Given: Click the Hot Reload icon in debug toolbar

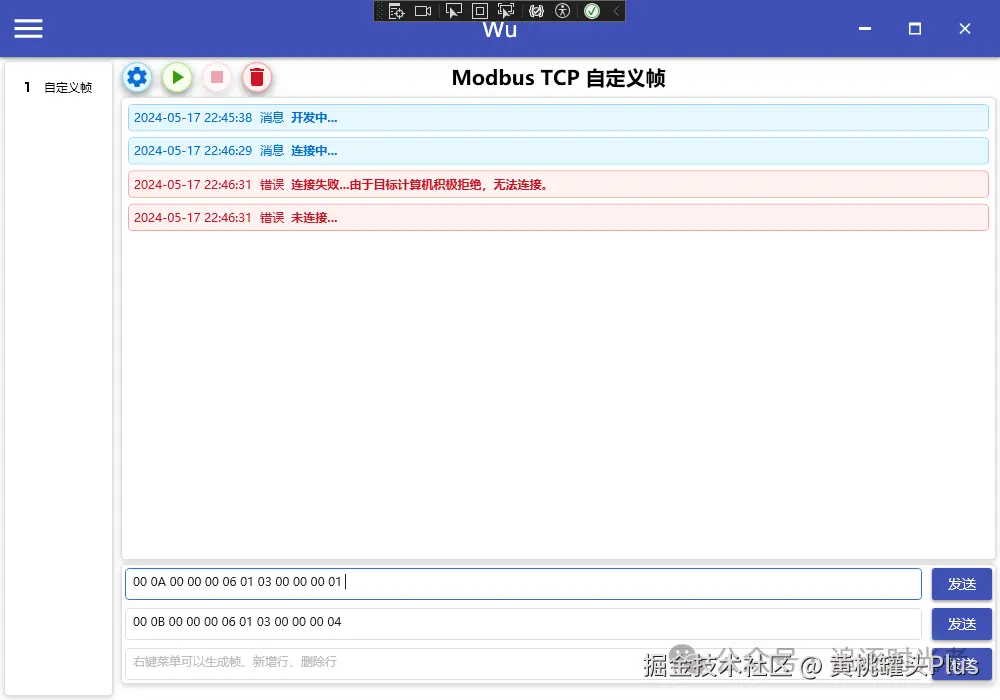Looking at the screenshot, I should (536, 11).
